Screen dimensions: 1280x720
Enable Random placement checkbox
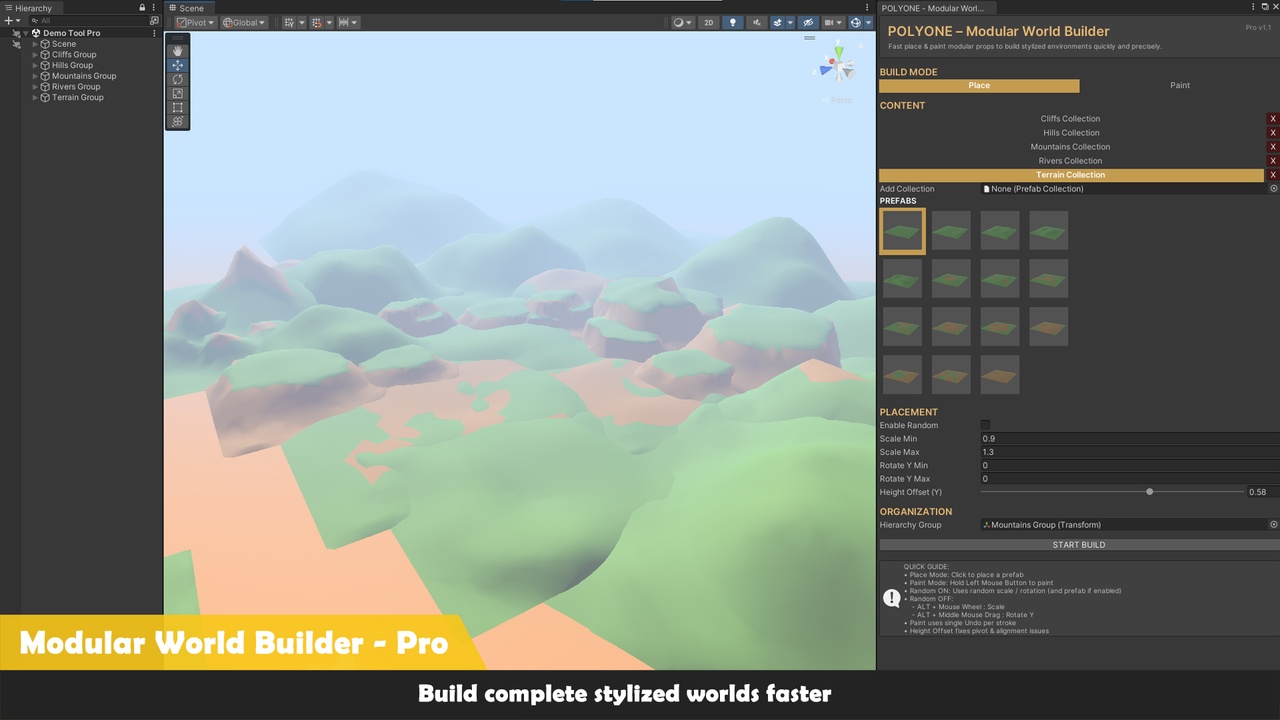[985, 425]
